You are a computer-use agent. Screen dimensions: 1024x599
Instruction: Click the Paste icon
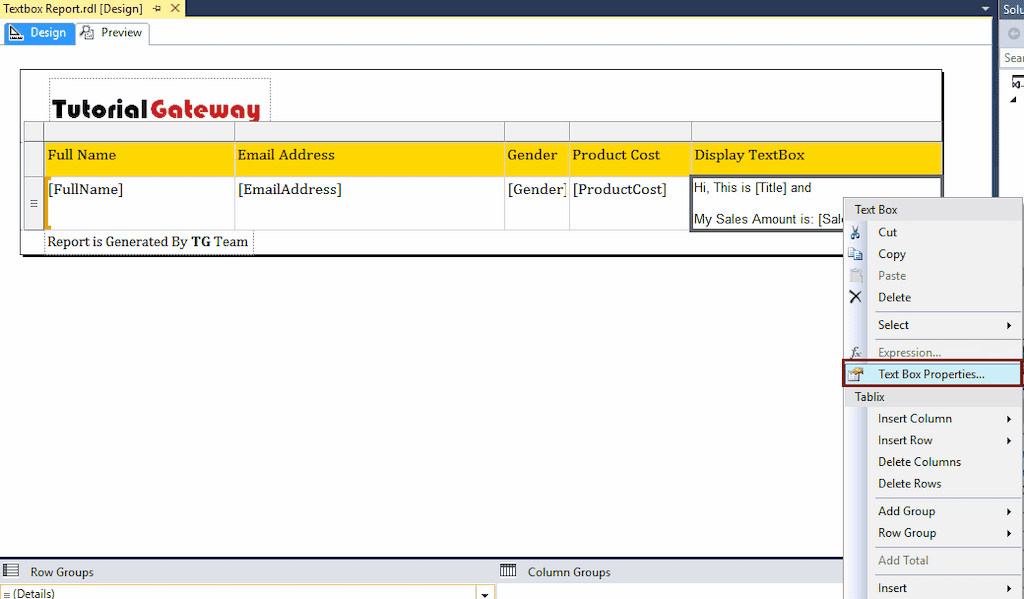point(856,275)
